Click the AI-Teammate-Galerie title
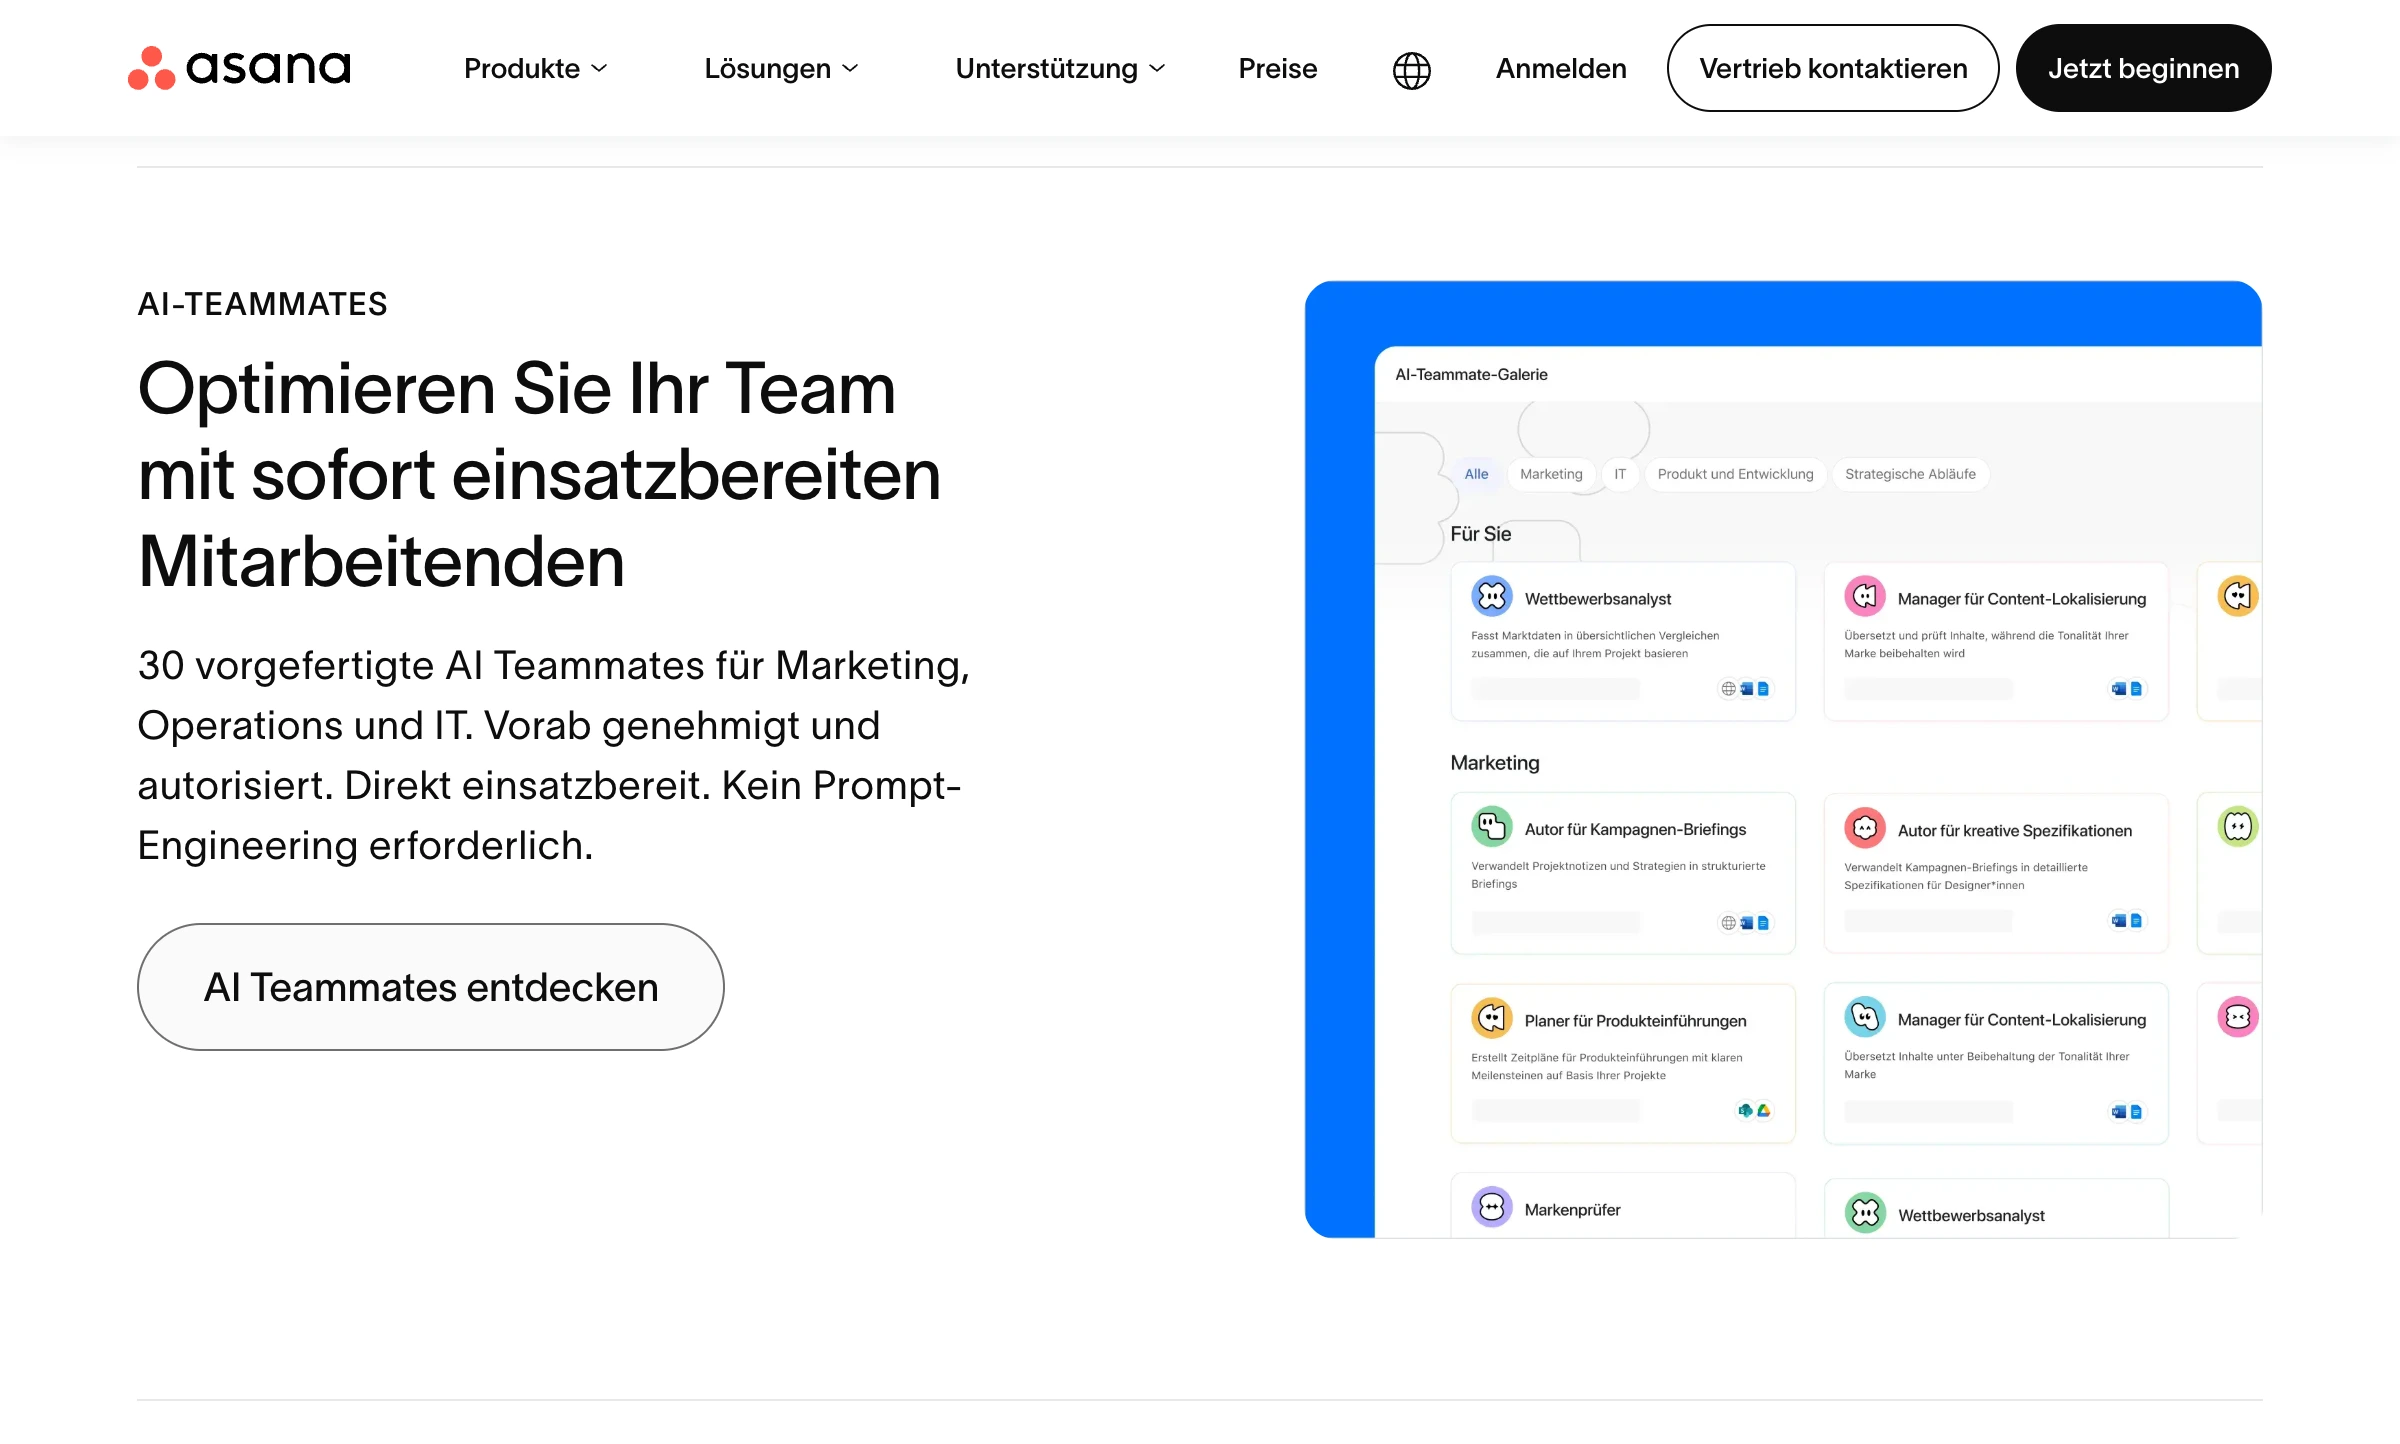The image size is (2400, 1444). 1471,374
